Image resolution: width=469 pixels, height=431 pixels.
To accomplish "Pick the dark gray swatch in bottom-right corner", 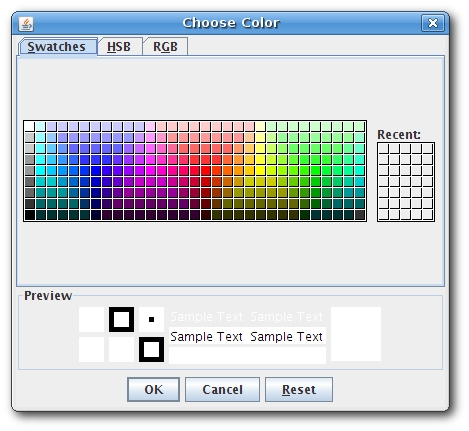I will pos(360,214).
